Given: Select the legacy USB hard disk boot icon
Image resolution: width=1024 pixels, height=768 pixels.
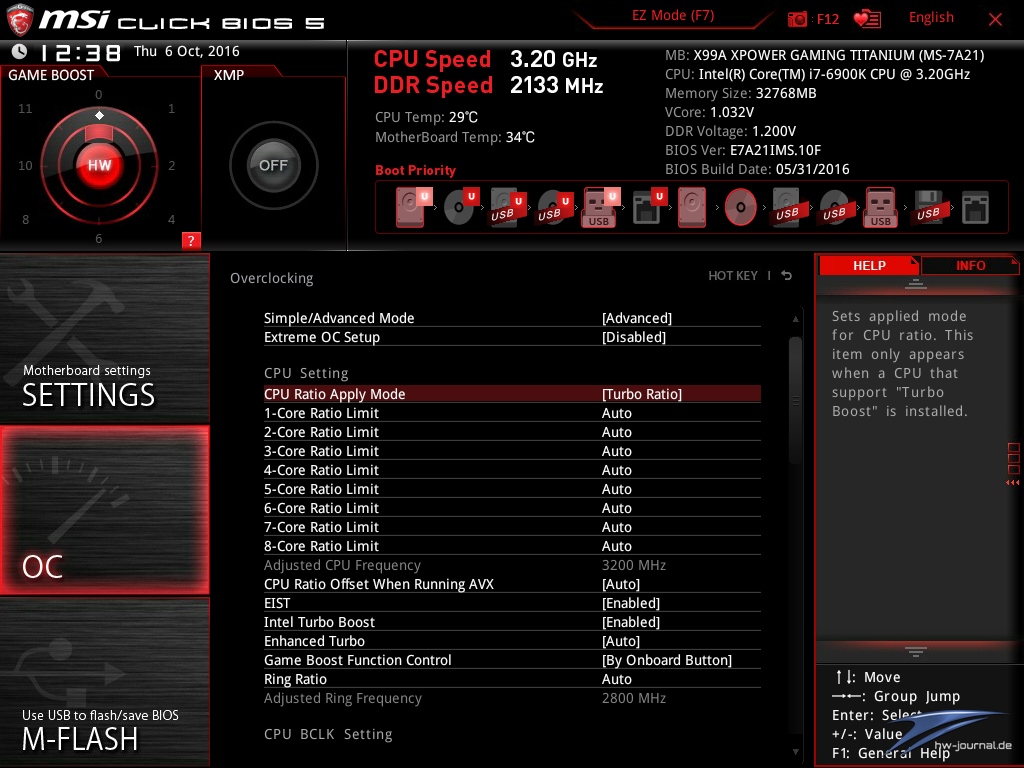Looking at the screenshot, I should point(788,208).
